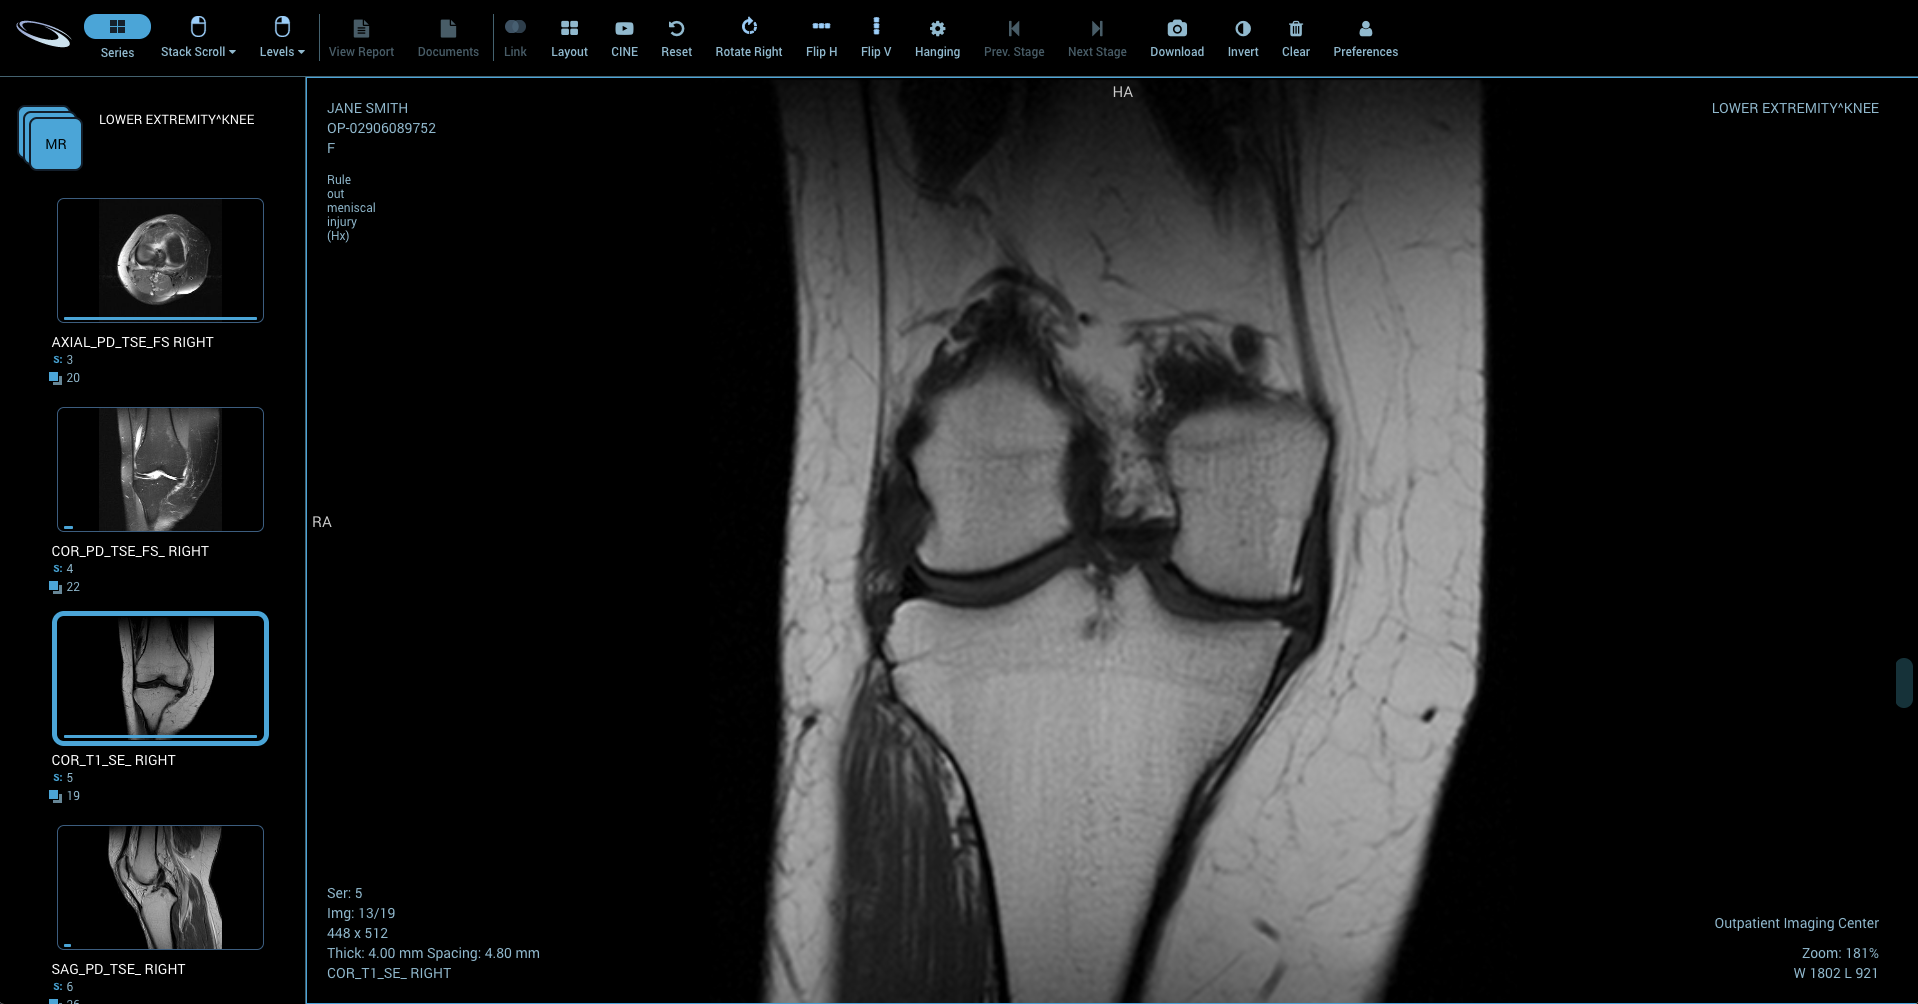This screenshot has width=1918, height=1004.
Task: Click the Rotate Right icon
Action: [748, 28]
